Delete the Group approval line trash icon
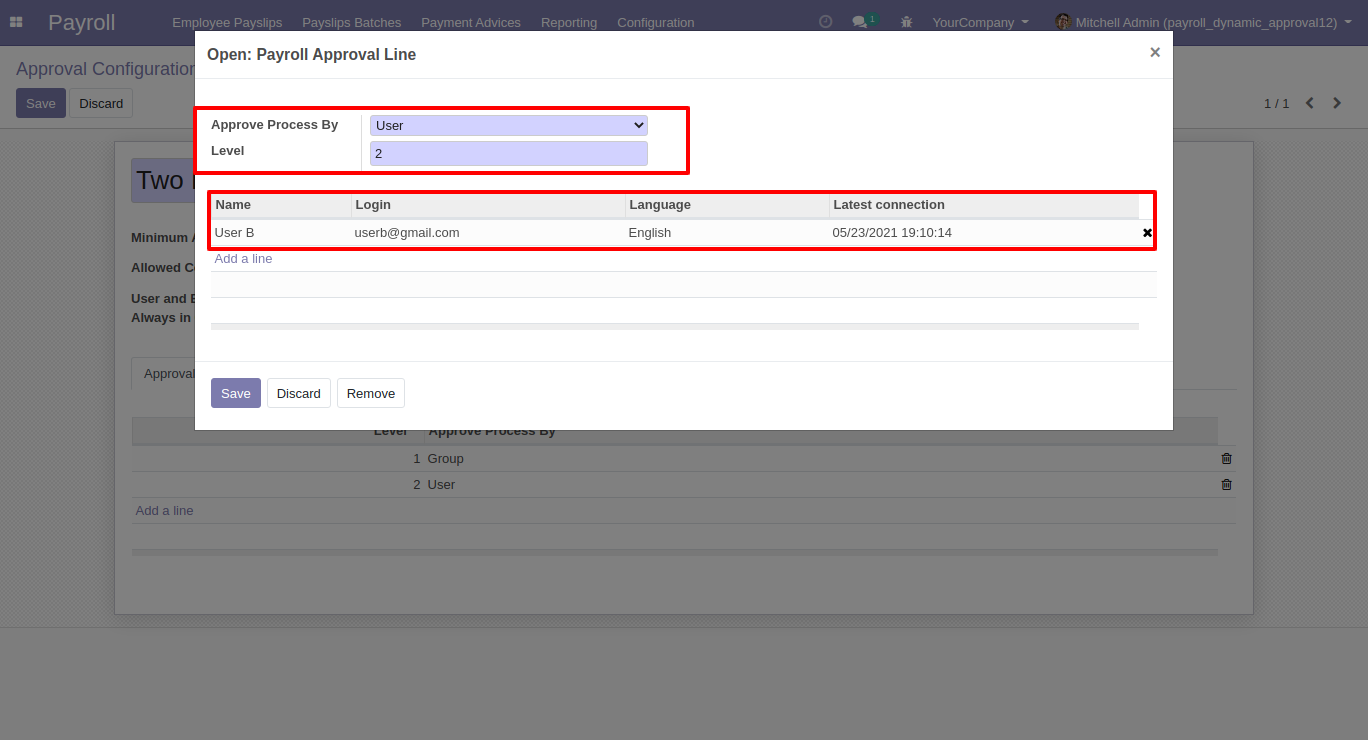This screenshot has width=1368, height=740. coord(1226,459)
